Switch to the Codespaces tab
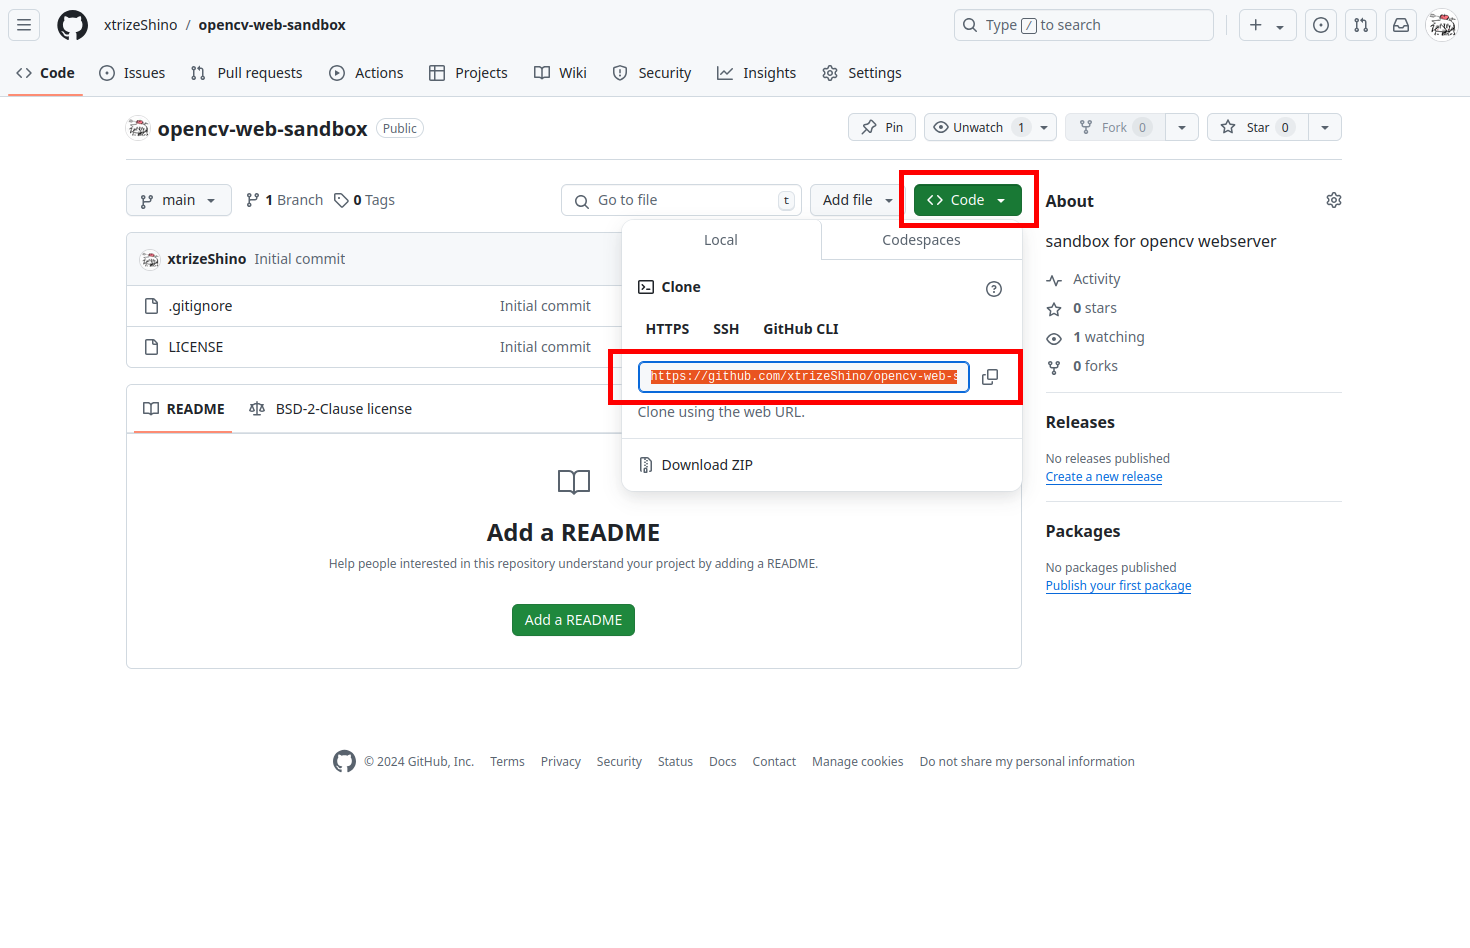The width and height of the screenshot is (1470, 948). coord(921,240)
